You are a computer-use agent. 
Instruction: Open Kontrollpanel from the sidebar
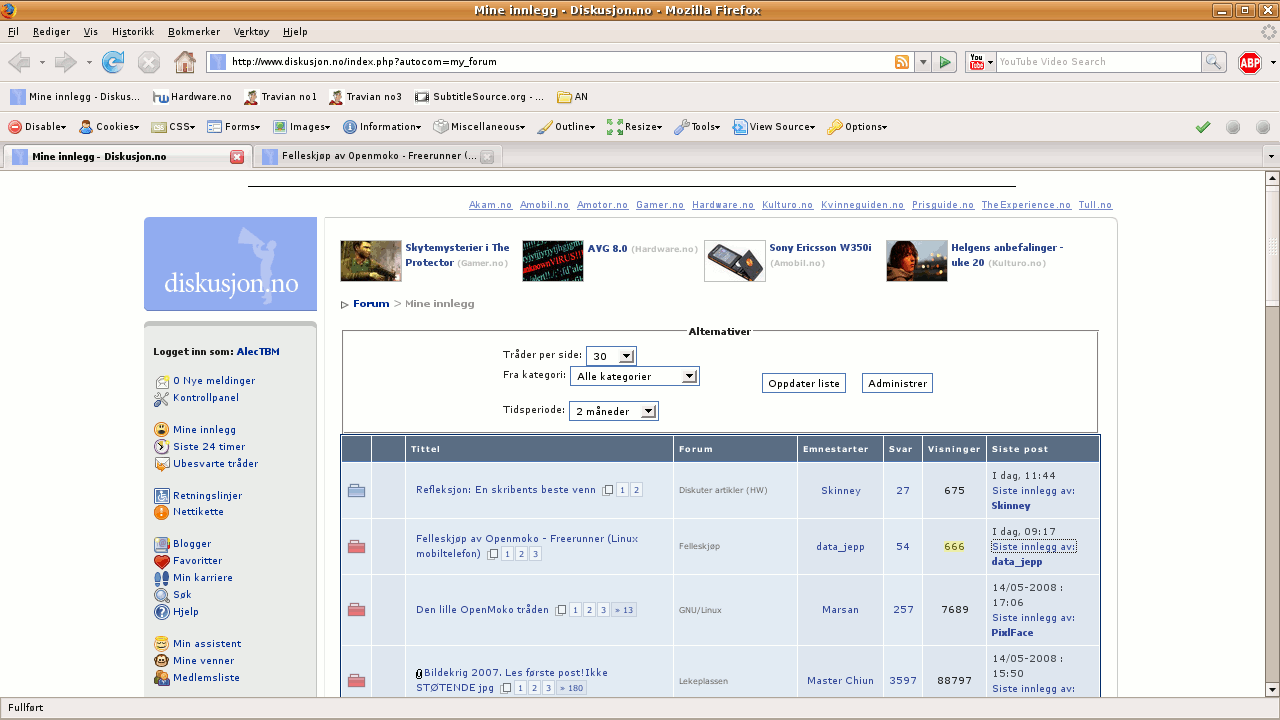coord(205,398)
